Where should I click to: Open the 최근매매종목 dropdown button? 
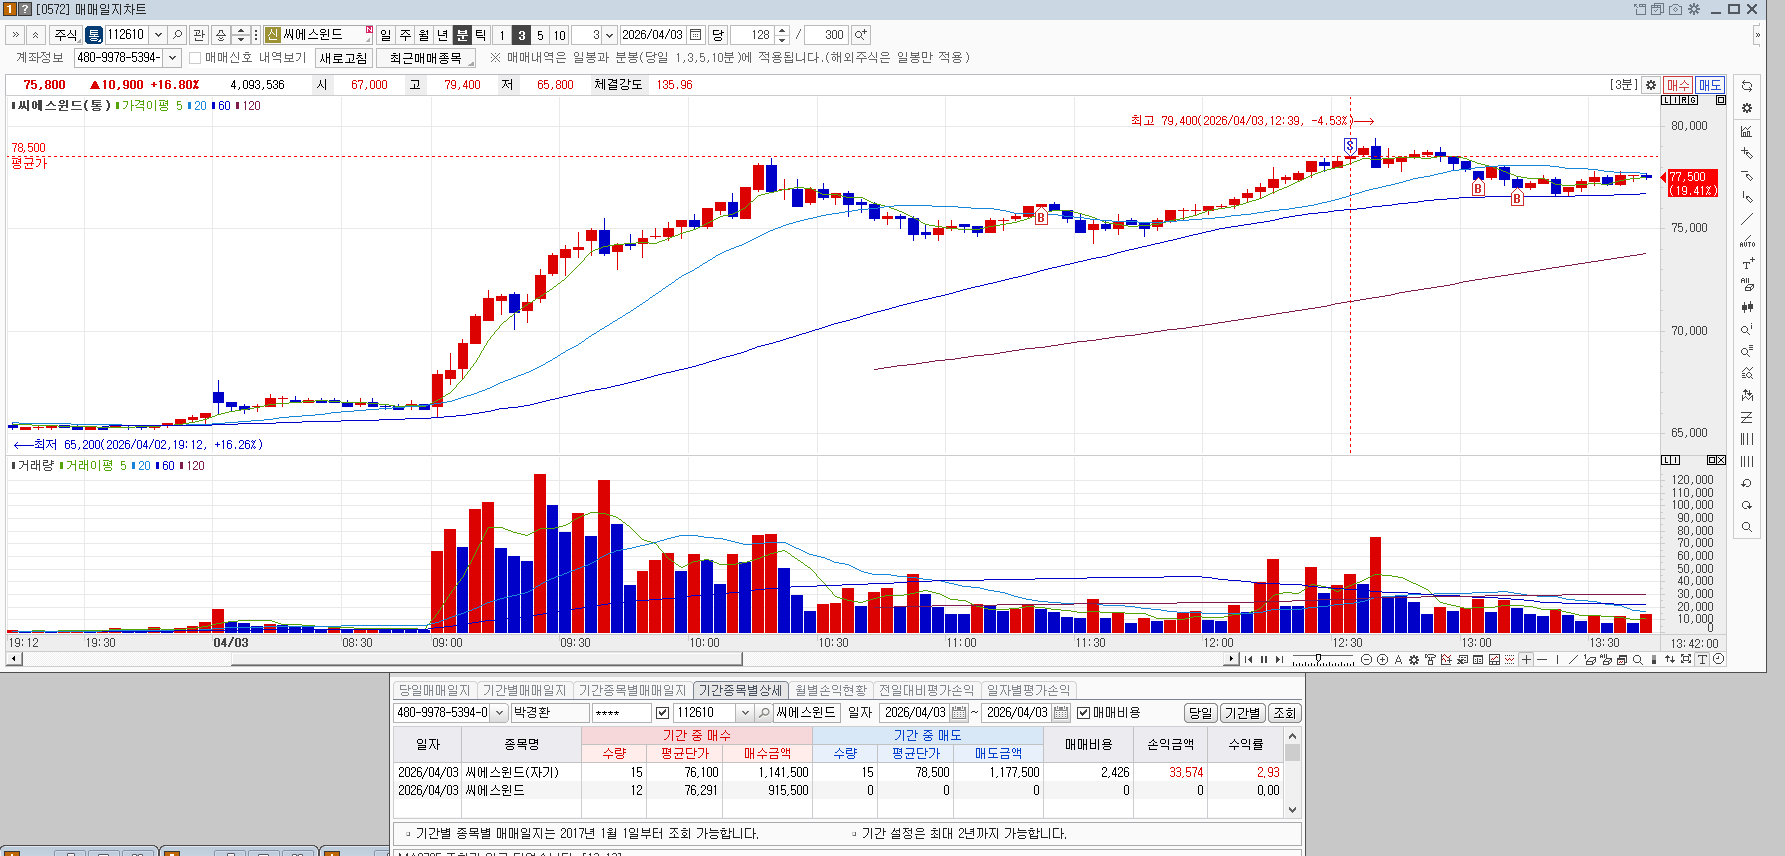pyautogui.click(x=426, y=58)
